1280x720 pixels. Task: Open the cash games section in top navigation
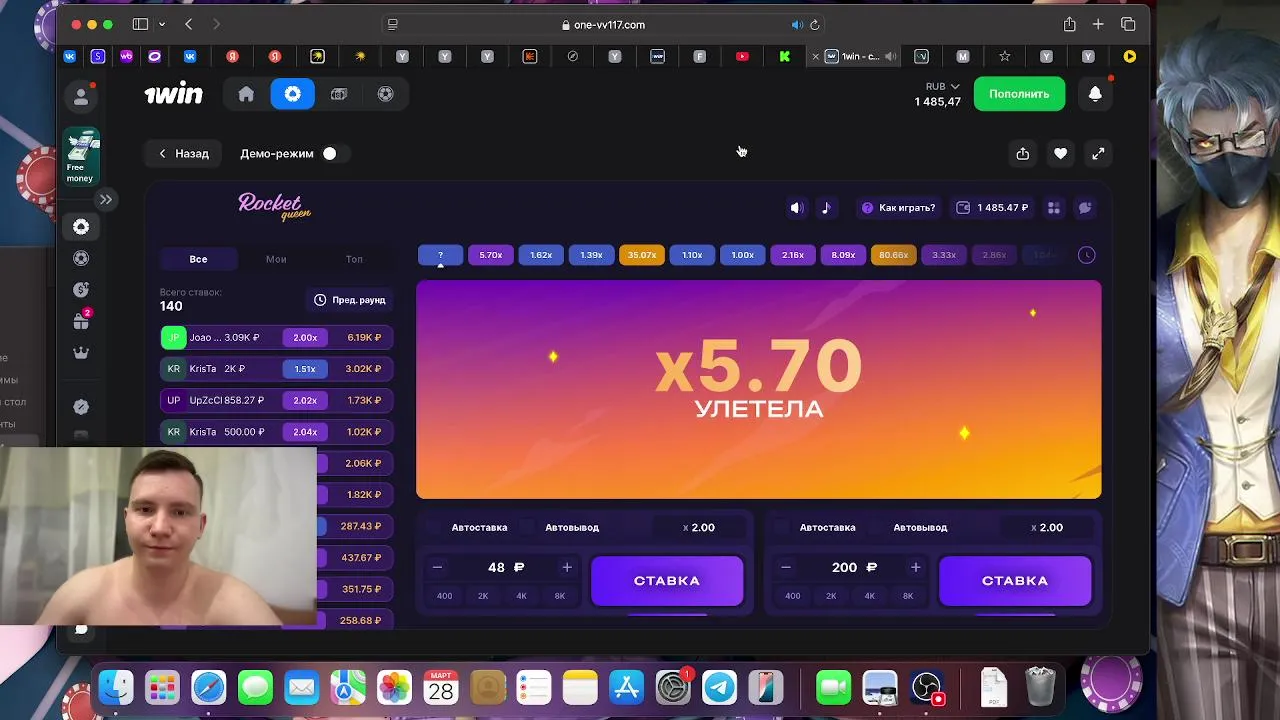pyautogui.click(x=339, y=94)
